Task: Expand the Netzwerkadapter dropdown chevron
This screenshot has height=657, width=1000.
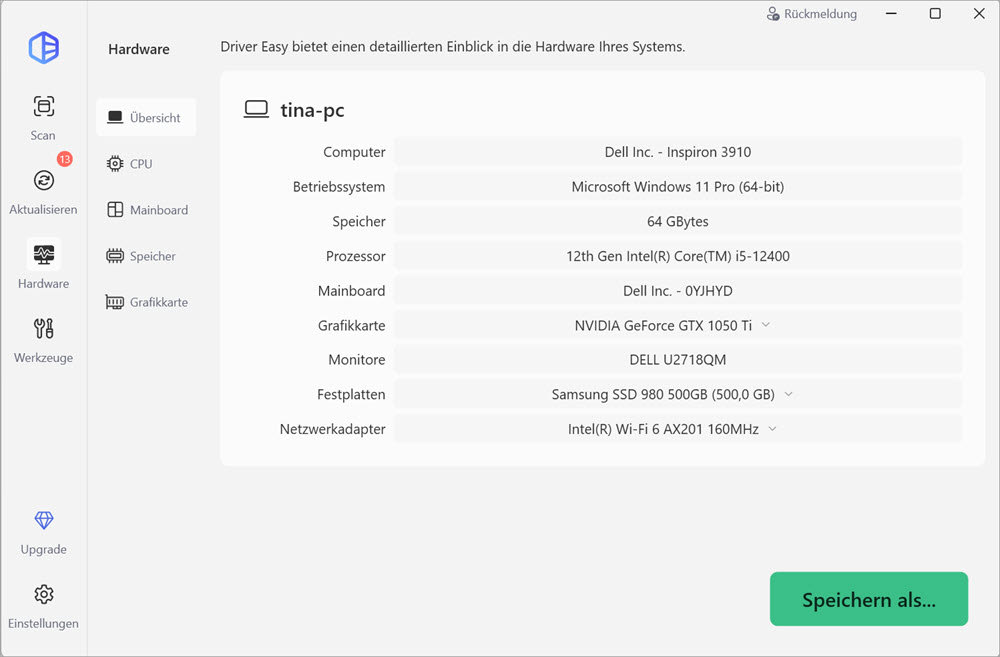Action: 772,429
